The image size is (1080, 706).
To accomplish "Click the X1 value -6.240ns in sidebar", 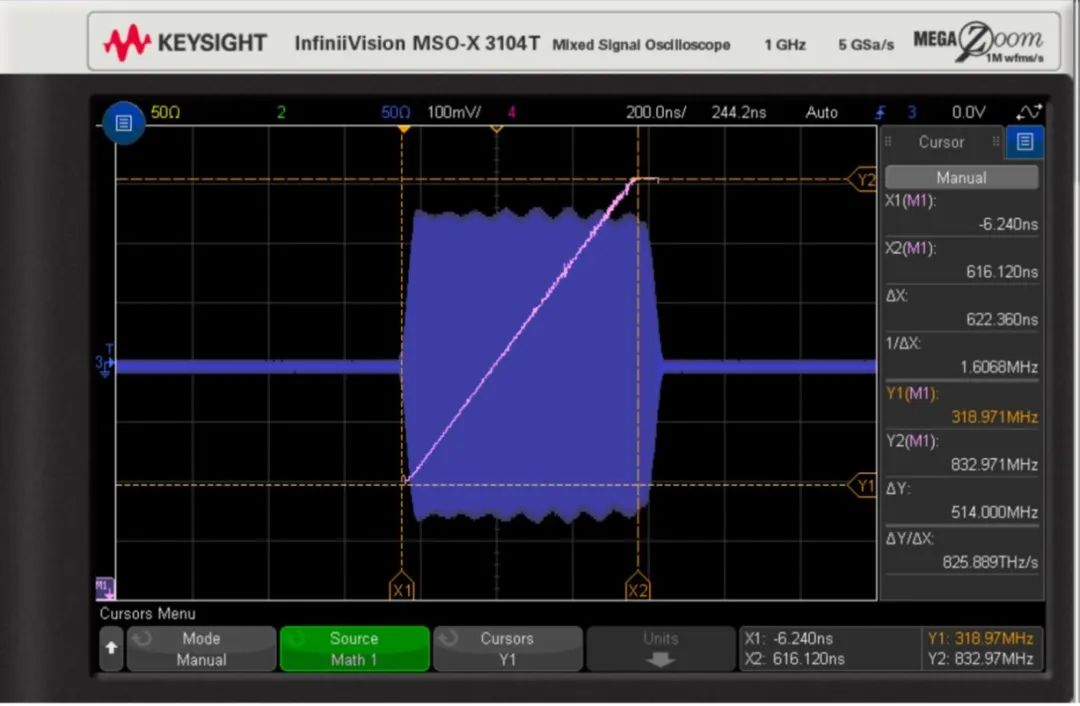I will [1008, 225].
